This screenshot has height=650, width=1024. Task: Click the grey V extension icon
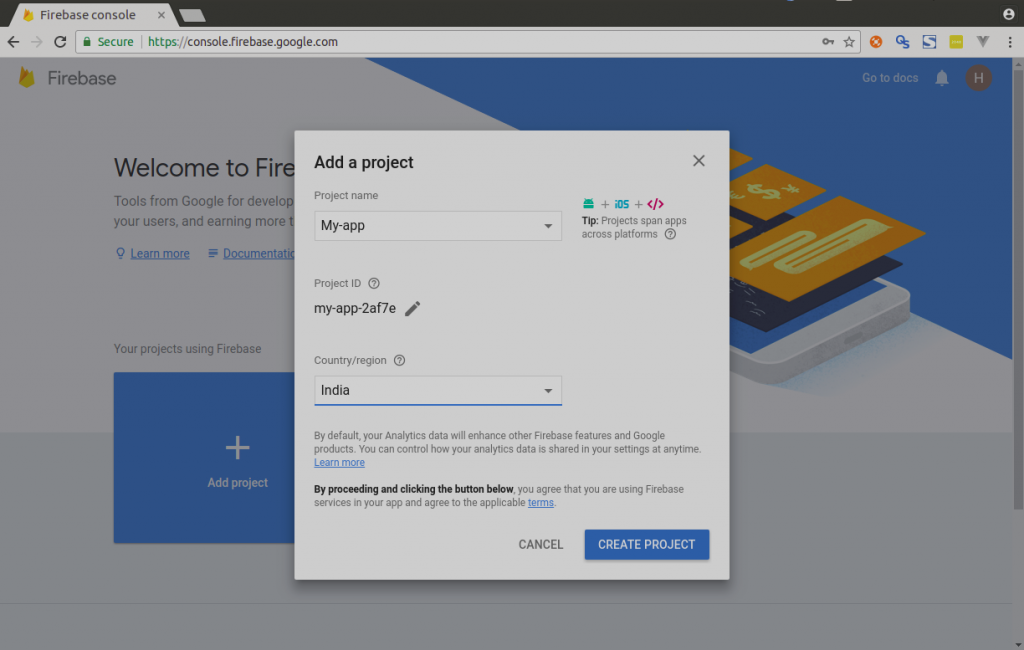pos(983,42)
